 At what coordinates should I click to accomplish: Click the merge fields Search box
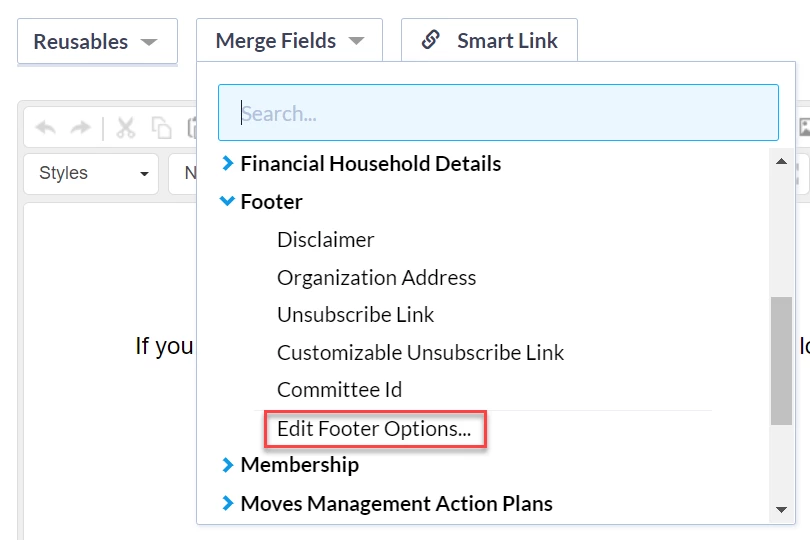tap(498, 113)
